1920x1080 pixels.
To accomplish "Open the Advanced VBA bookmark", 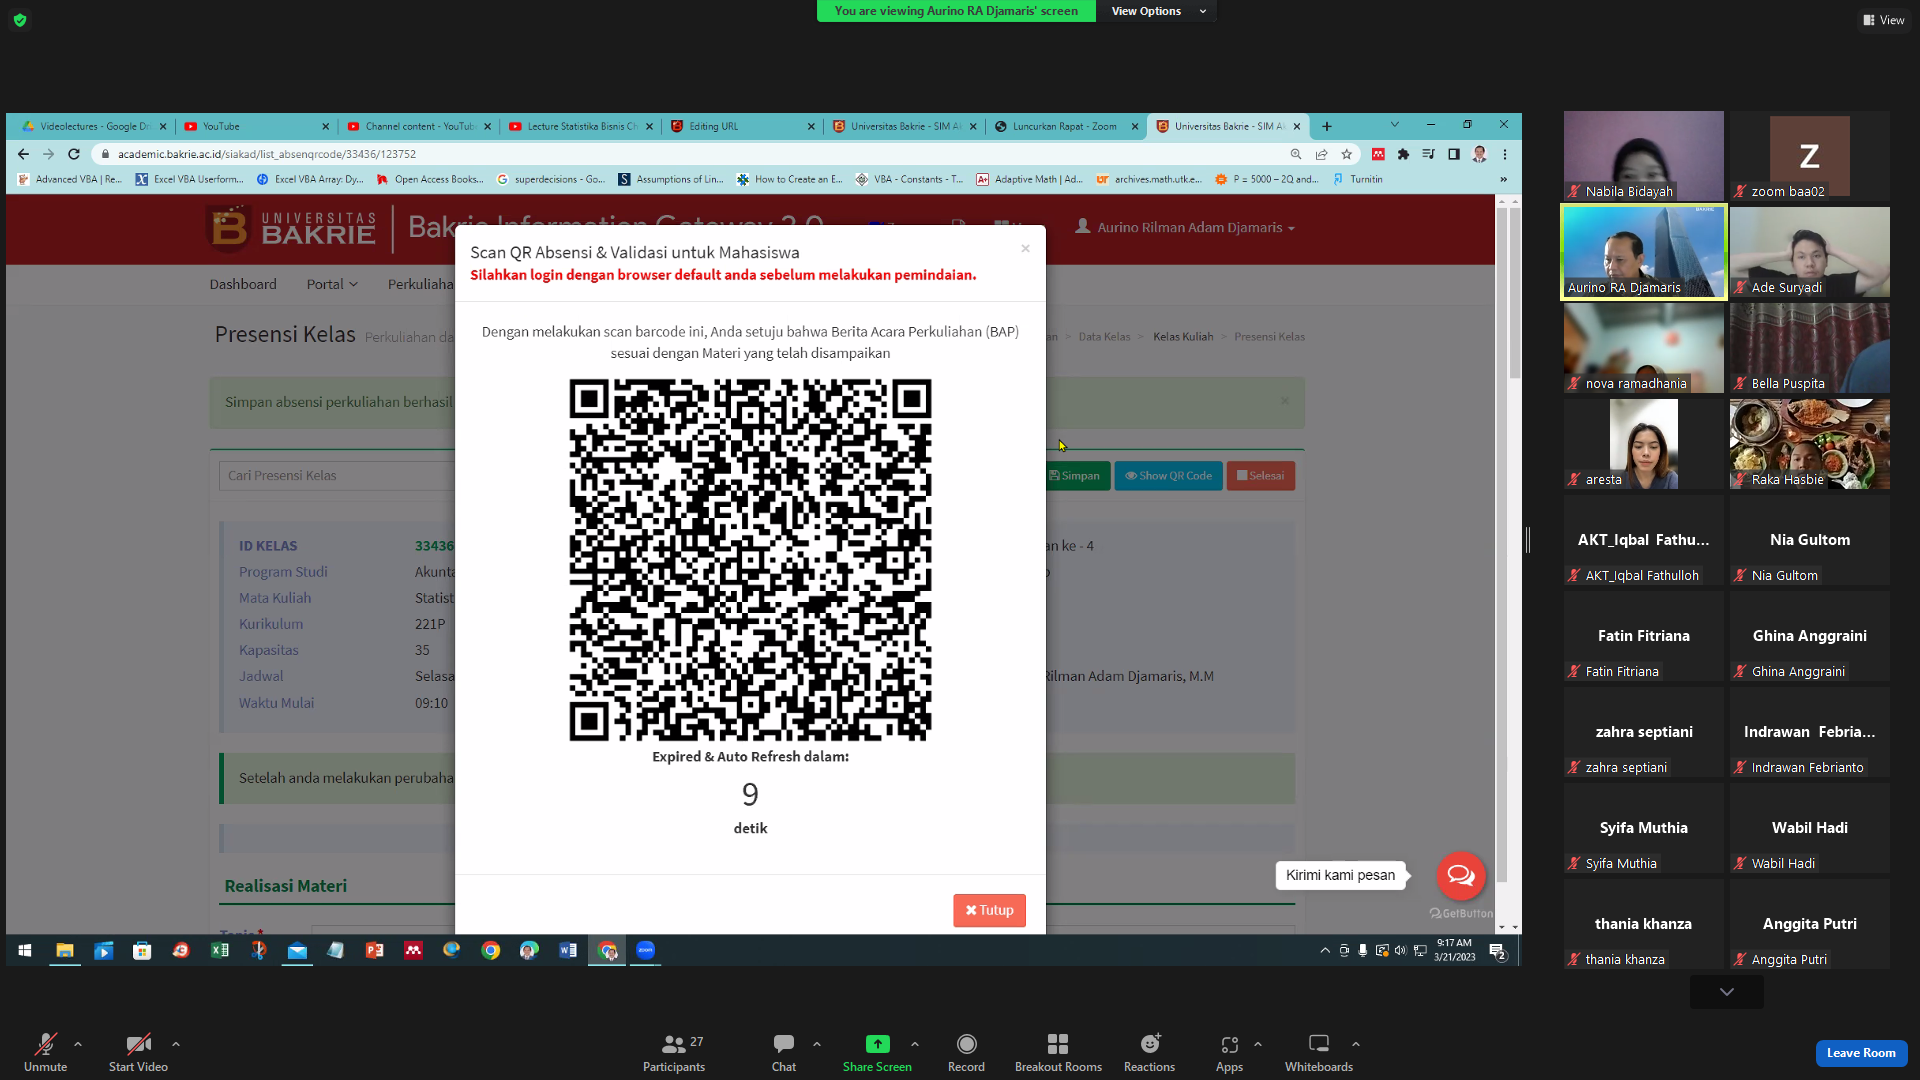I will (x=70, y=180).
